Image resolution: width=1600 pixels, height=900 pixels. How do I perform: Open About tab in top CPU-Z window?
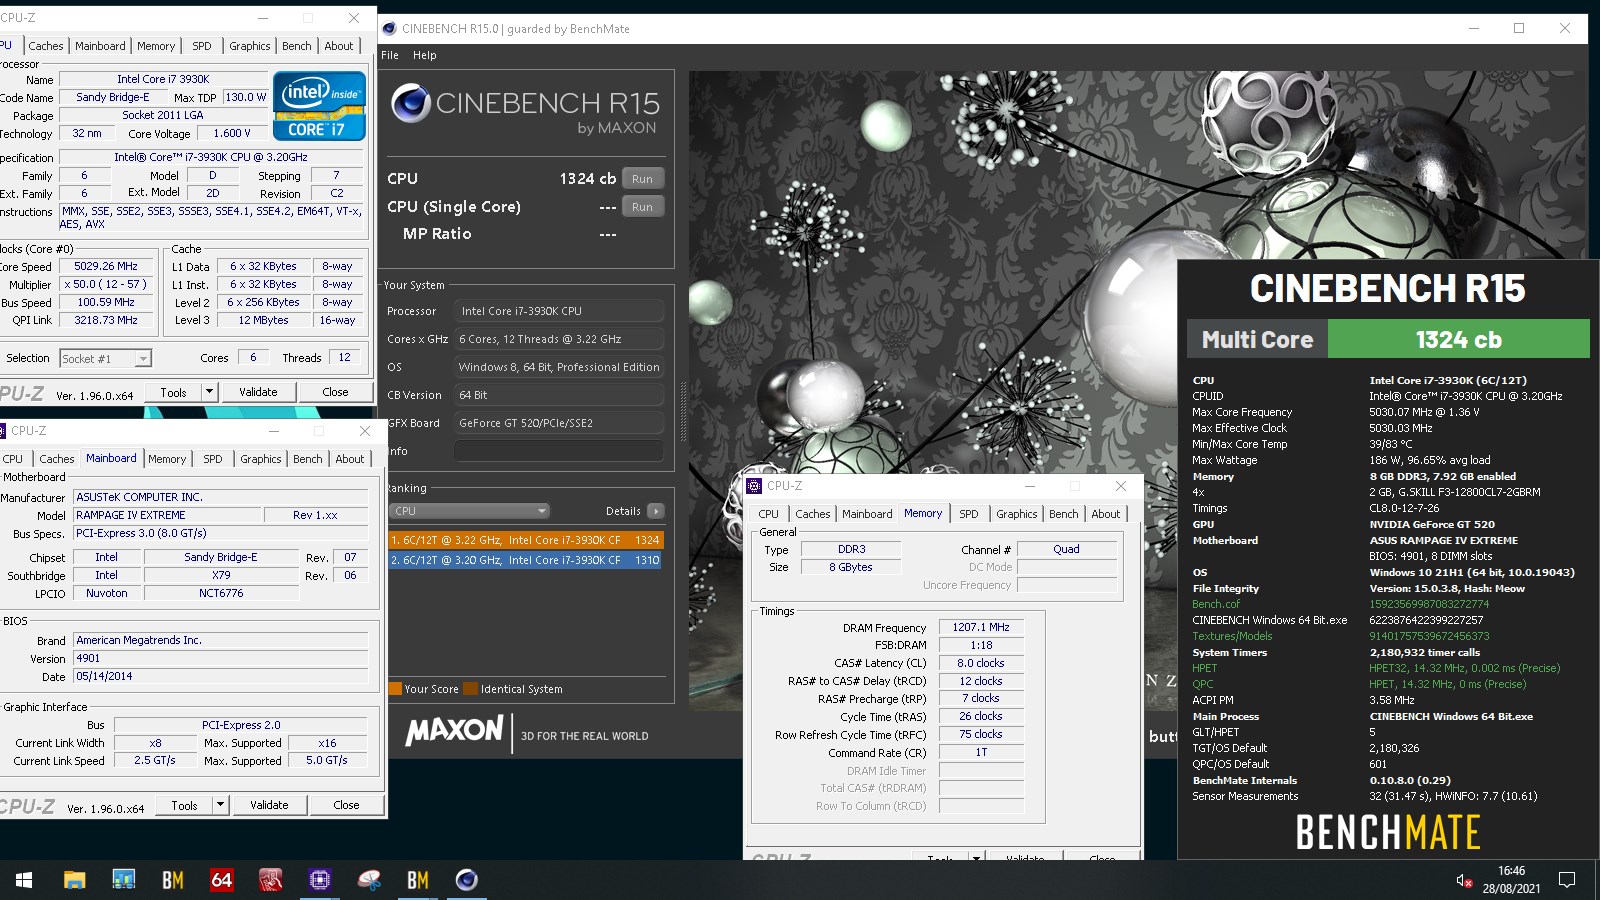(x=339, y=46)
